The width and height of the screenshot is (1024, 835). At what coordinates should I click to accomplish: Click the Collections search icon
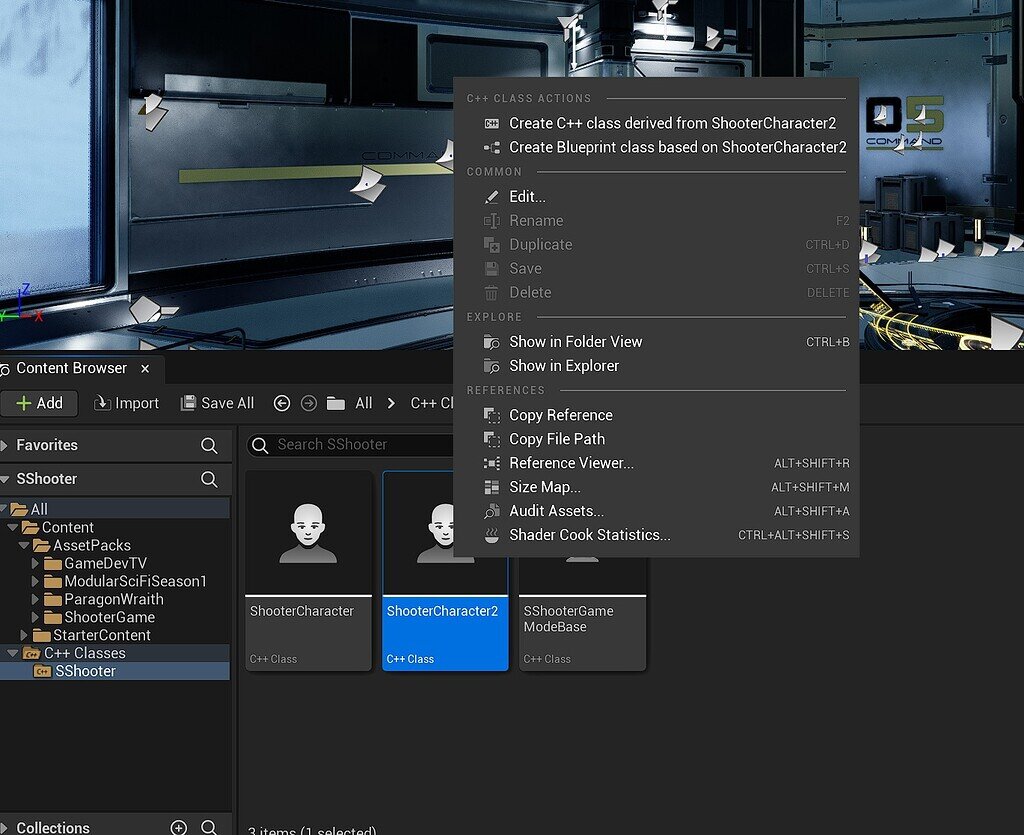tap(209, 827)
